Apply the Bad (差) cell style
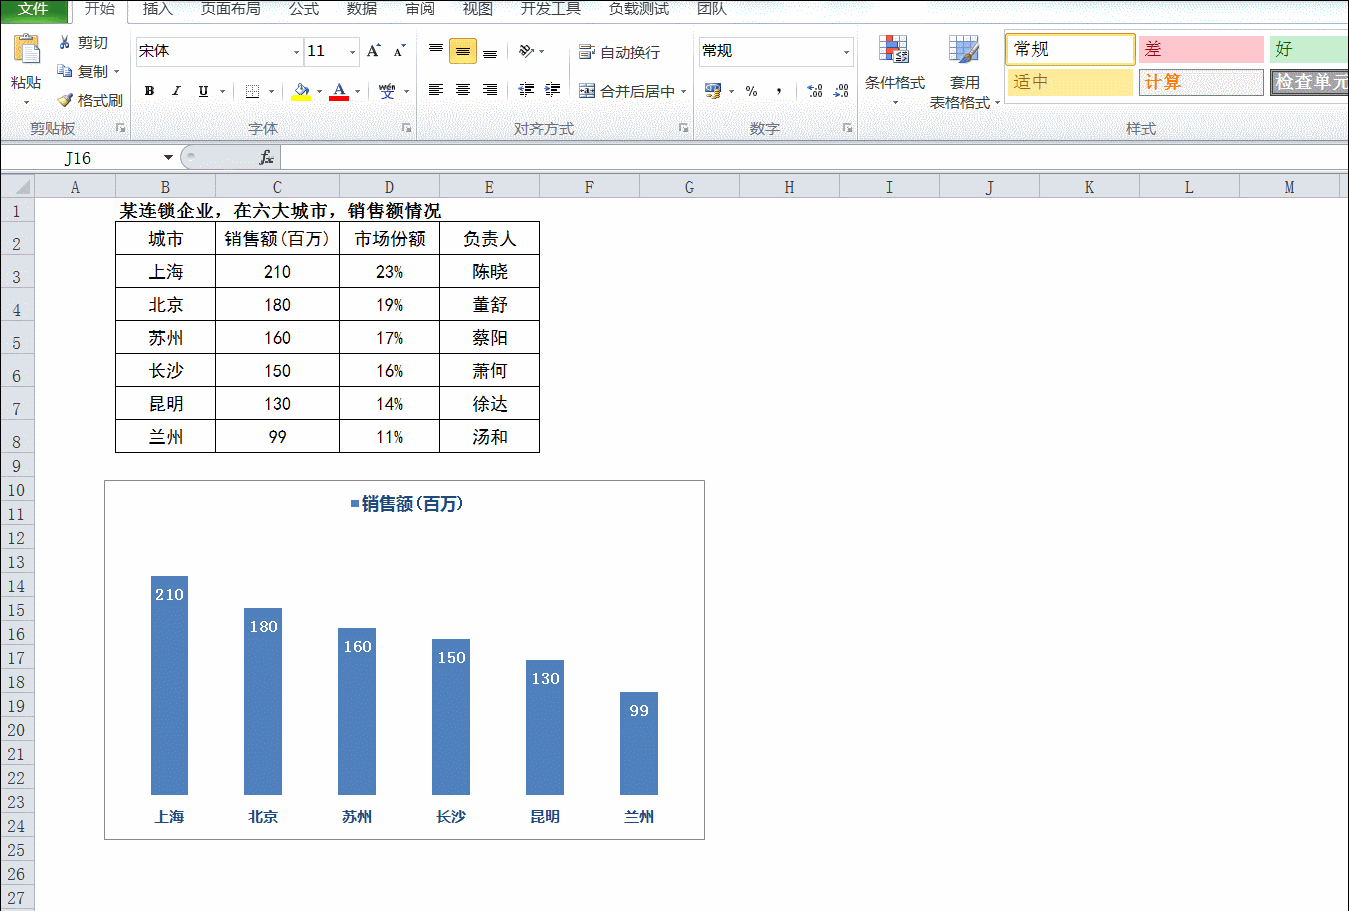1349x911 pixels. (1201, 49)
